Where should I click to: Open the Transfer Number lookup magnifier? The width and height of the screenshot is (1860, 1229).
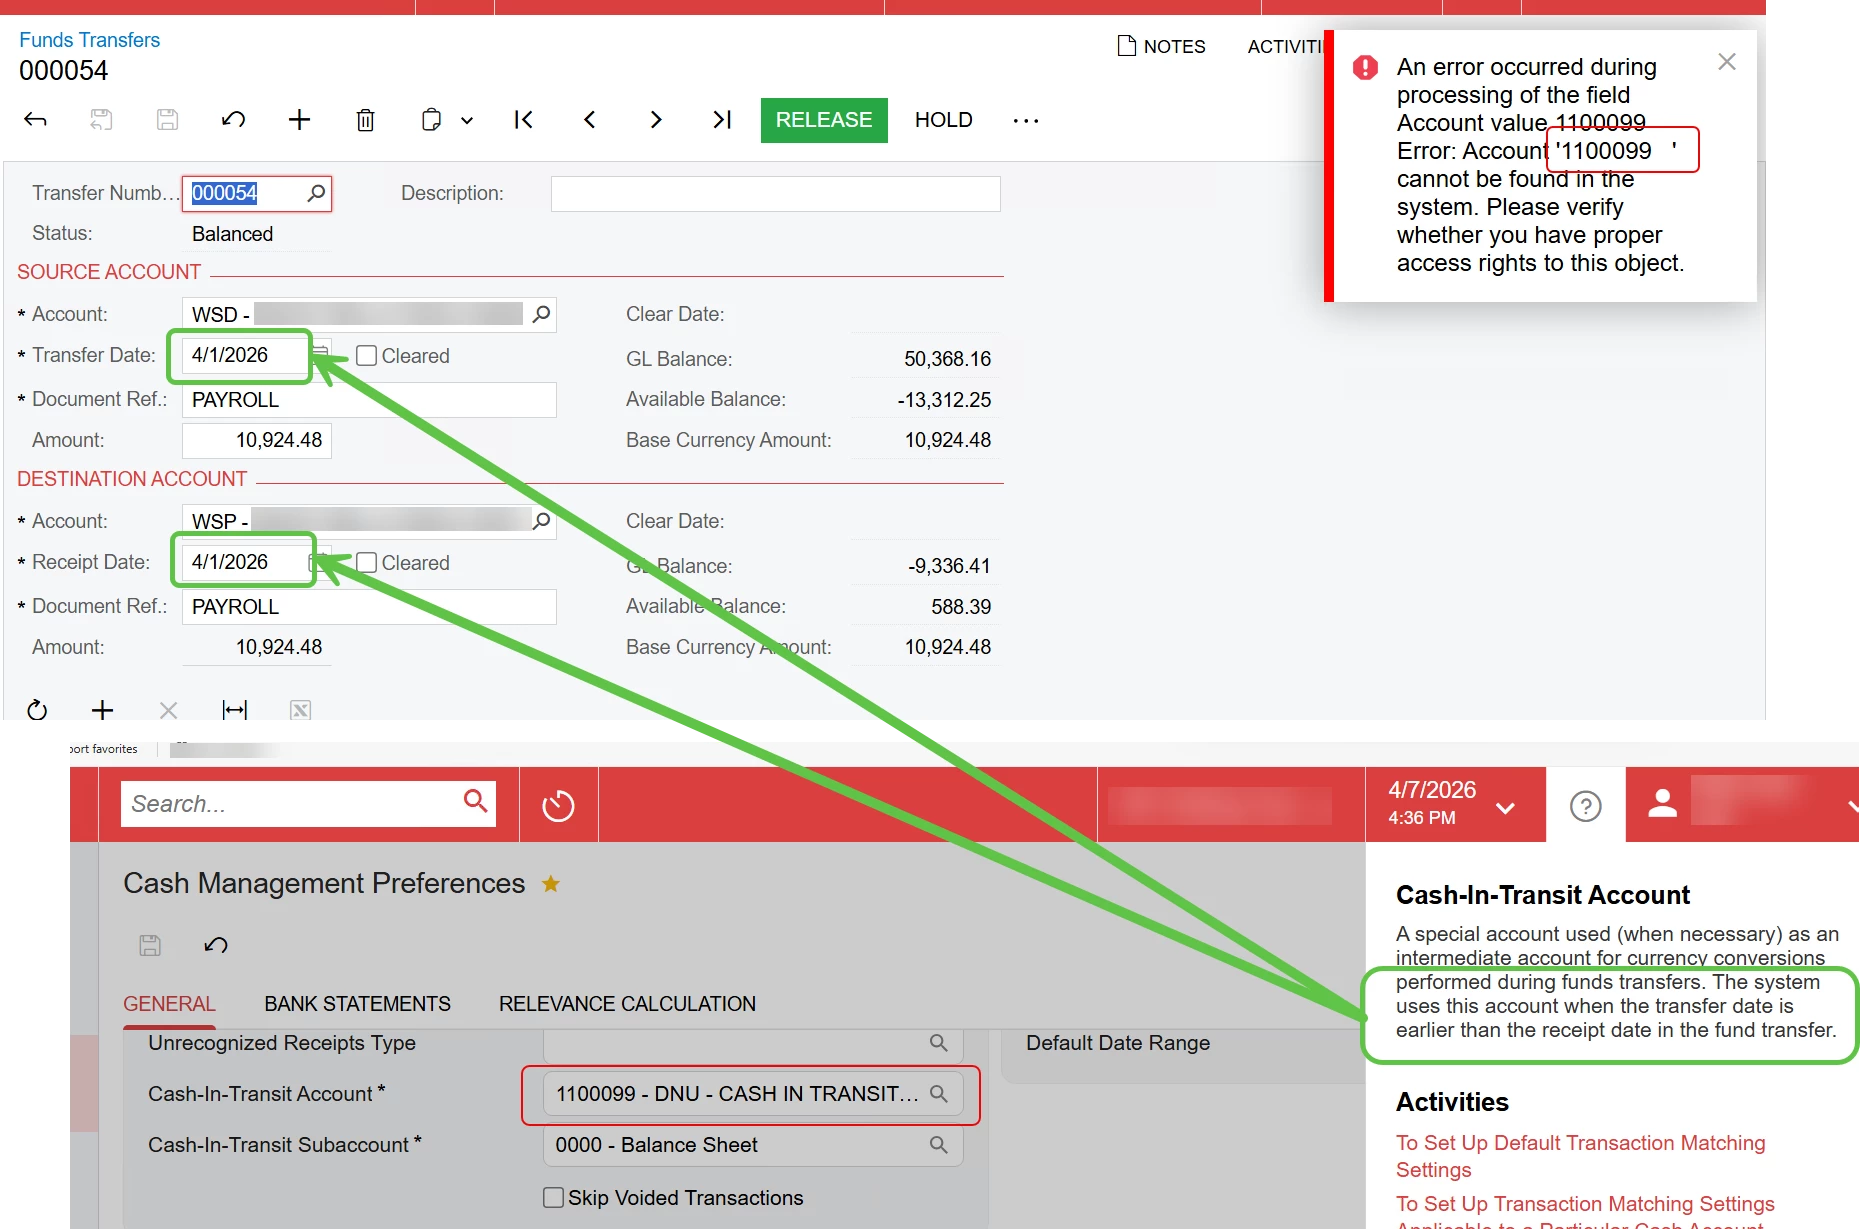tap(316, 193)
